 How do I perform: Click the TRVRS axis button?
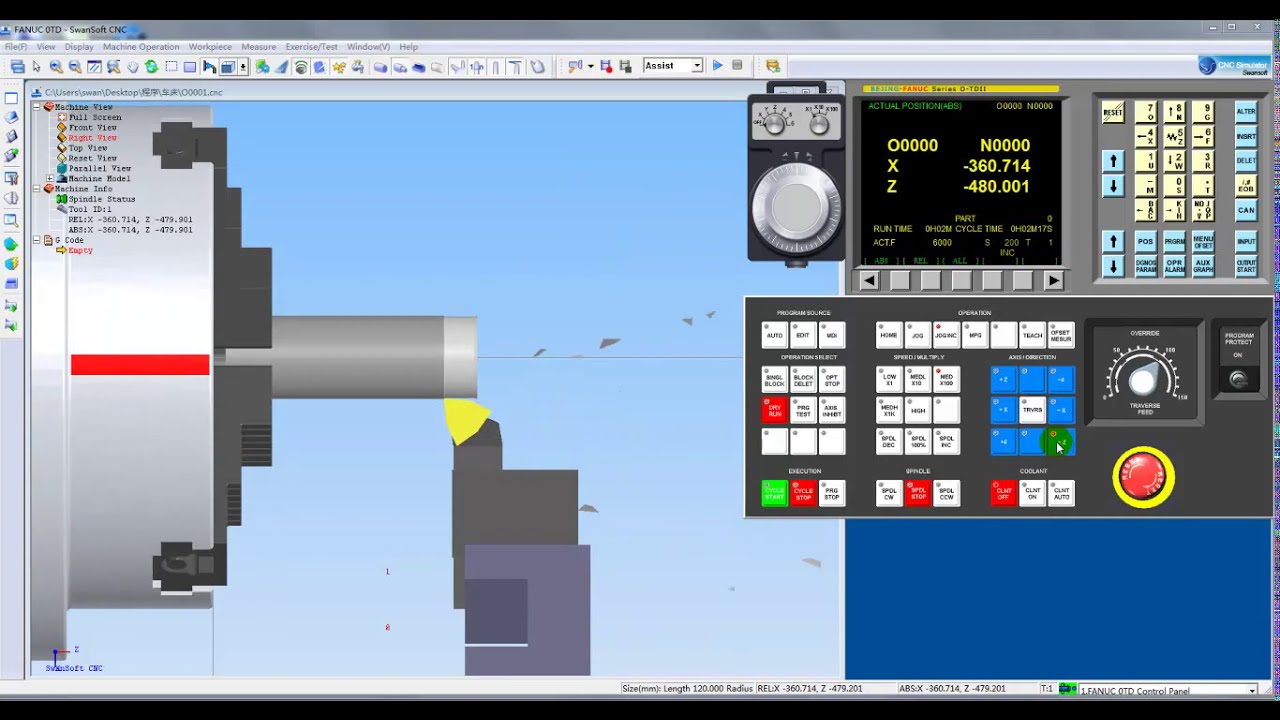[x=1033, y=410]
